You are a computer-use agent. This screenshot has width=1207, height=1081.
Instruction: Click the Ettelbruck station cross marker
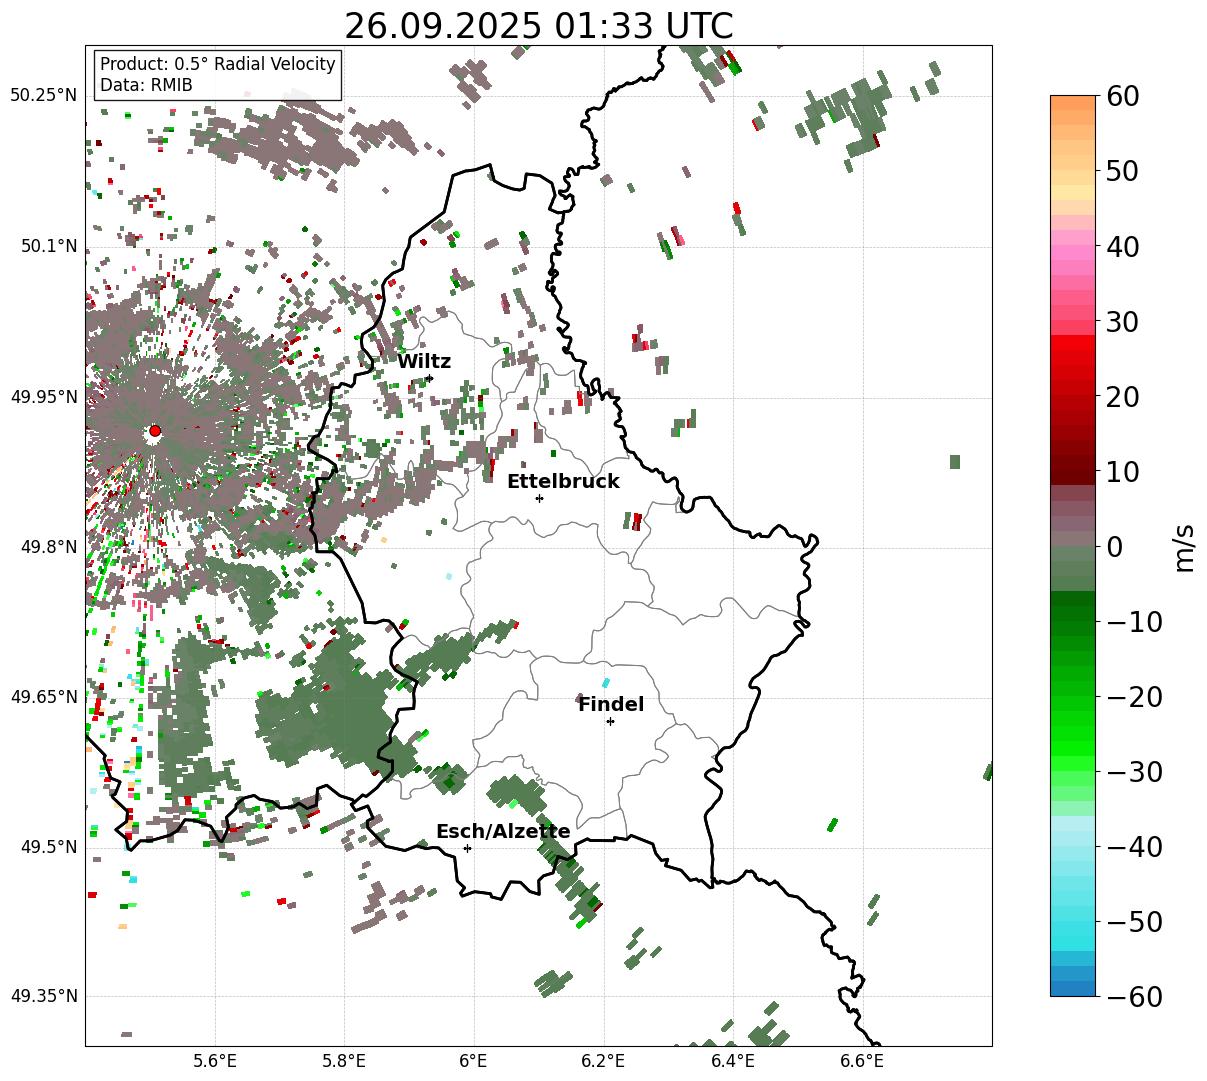coord(539,498)
